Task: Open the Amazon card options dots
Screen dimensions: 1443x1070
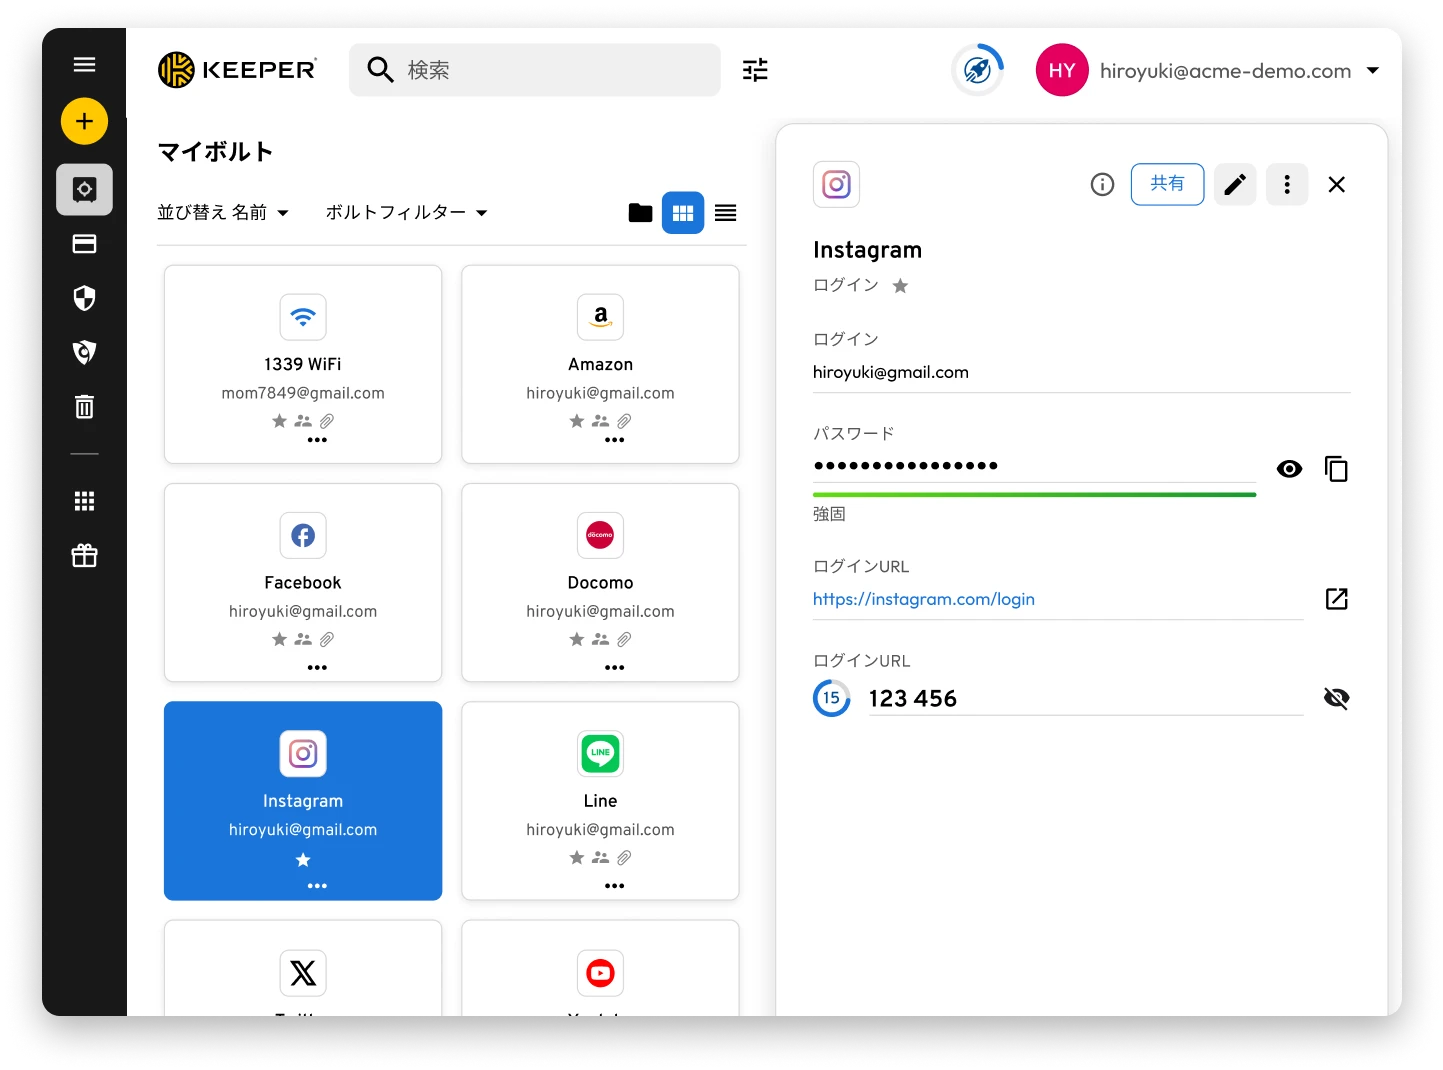Action: (614, 440)
